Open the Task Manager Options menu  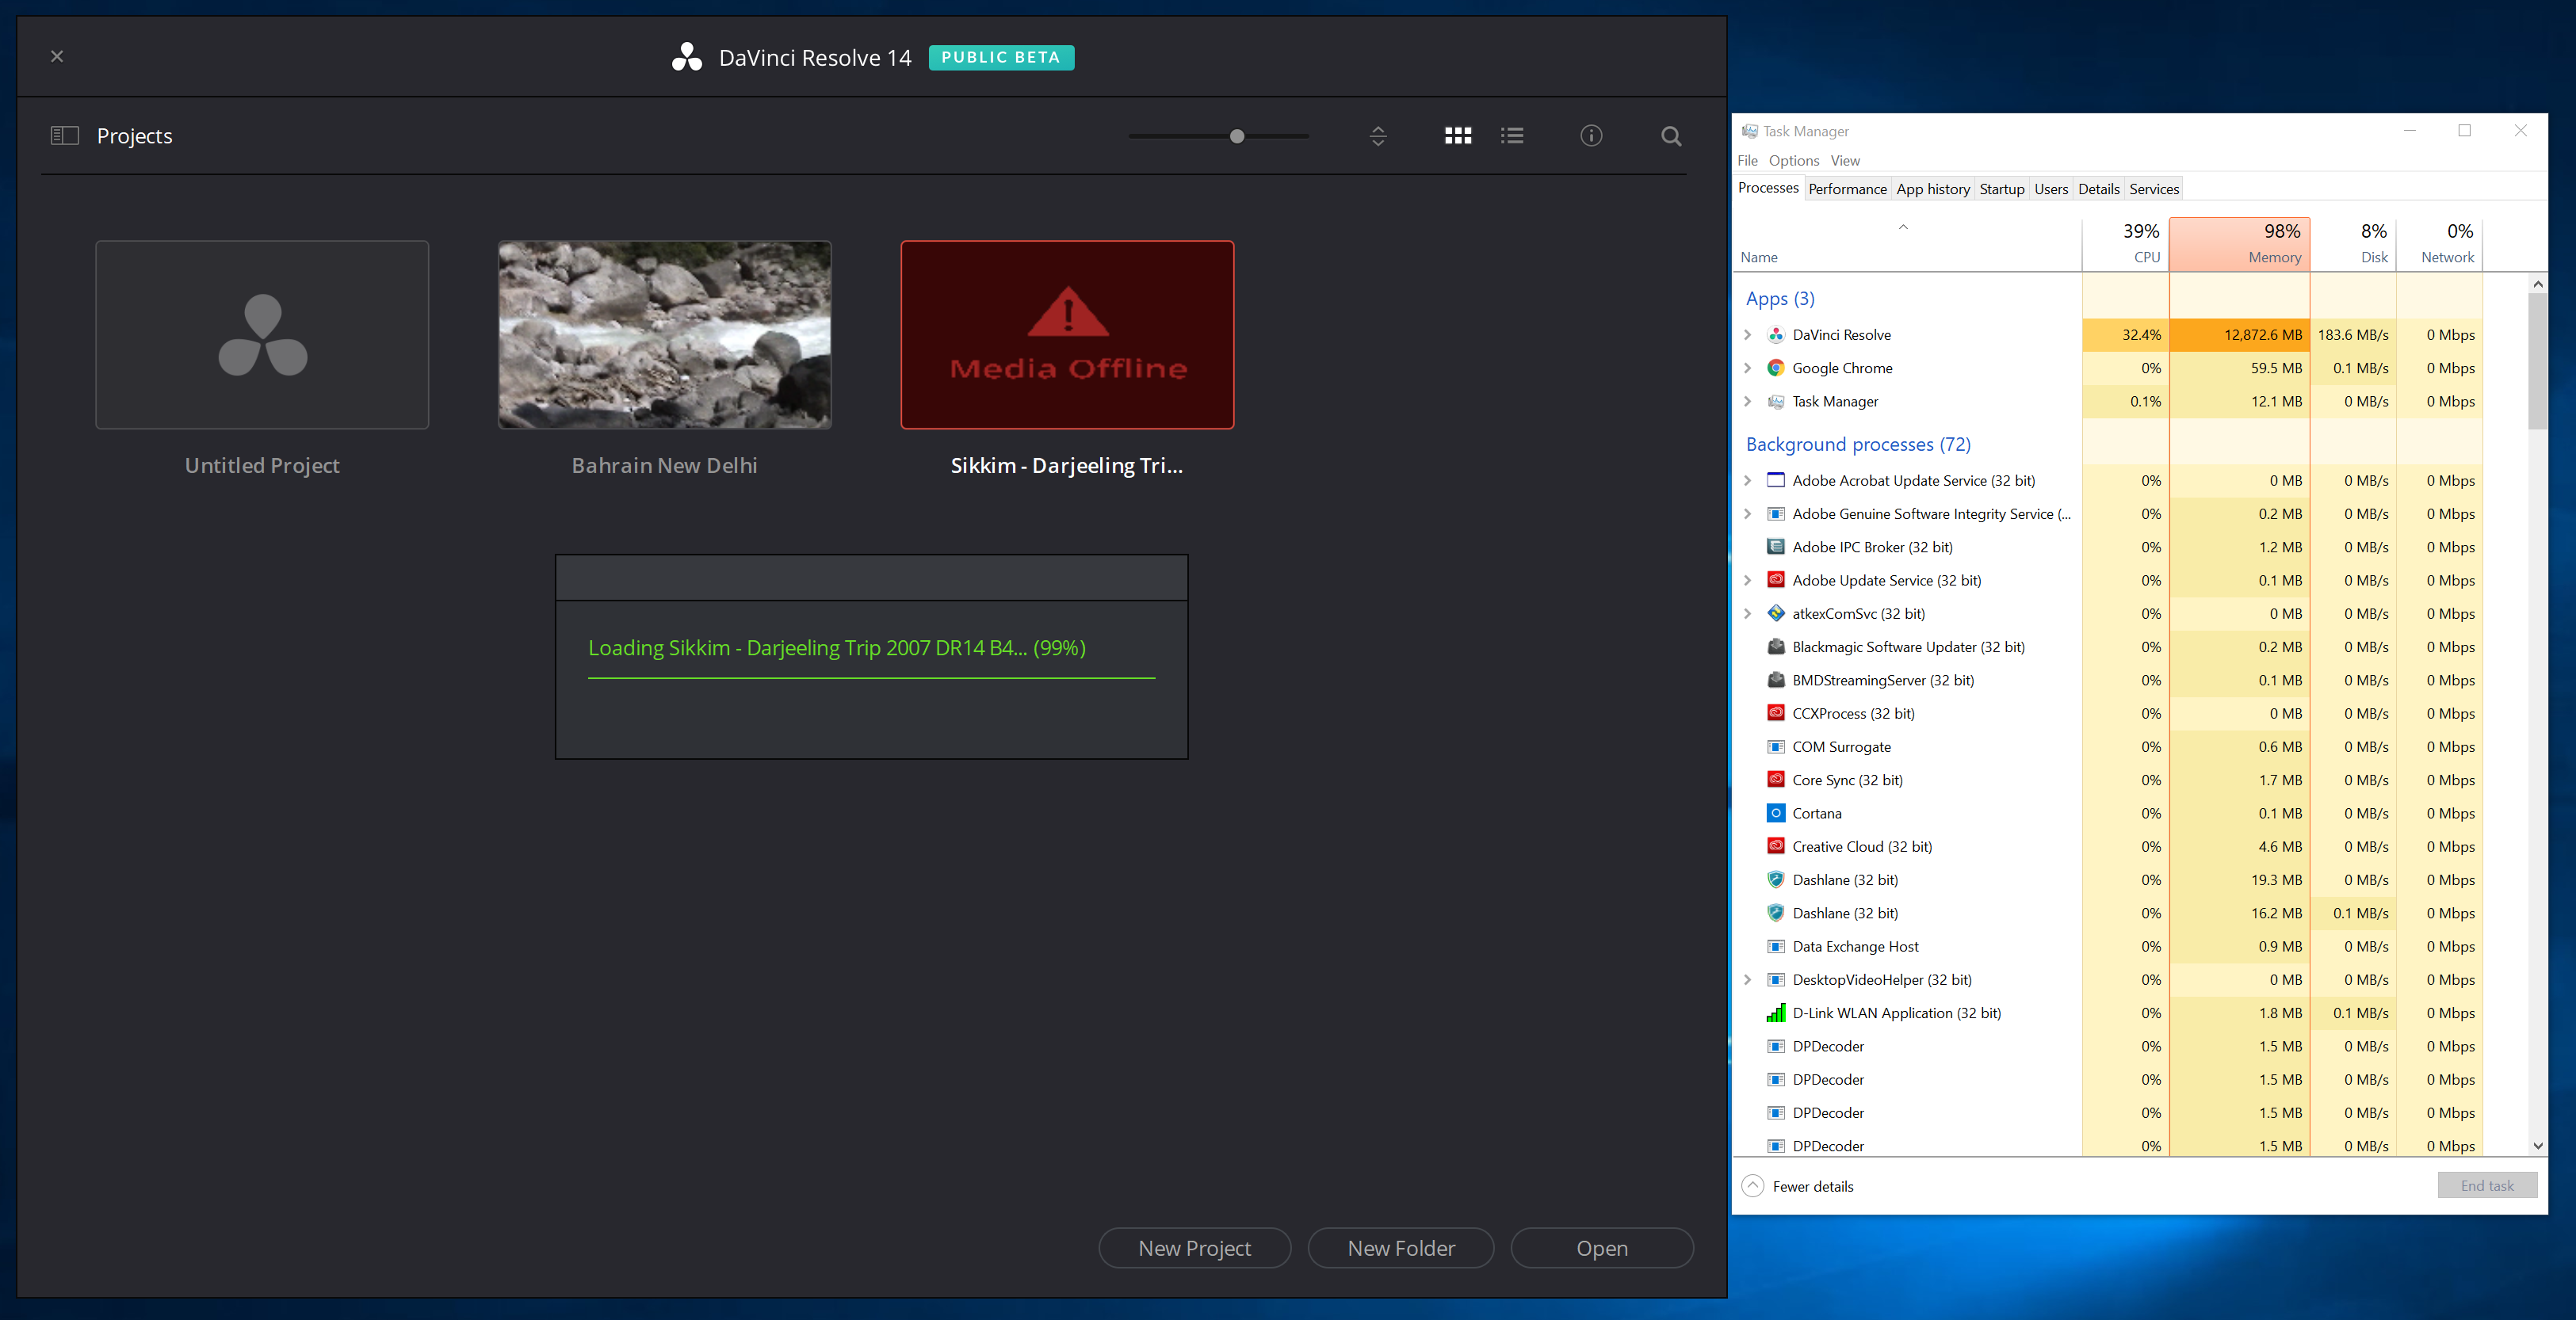(x=1793, y=160)
